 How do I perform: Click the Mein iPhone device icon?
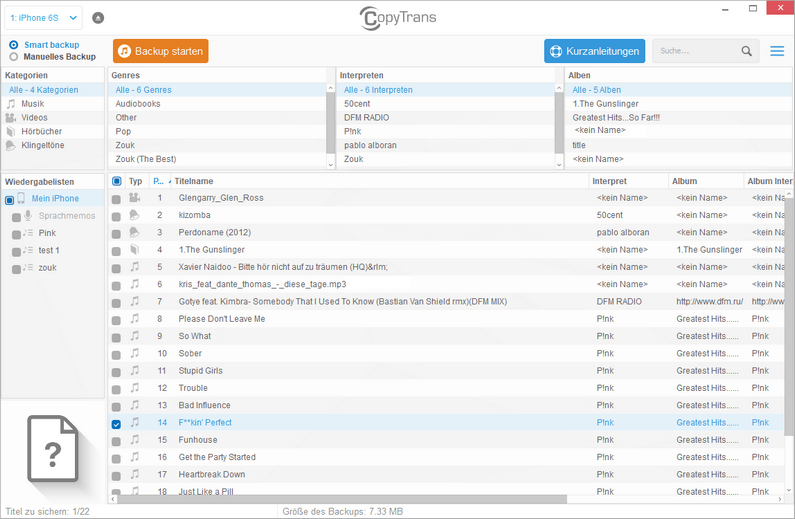[x=21, y=198]
